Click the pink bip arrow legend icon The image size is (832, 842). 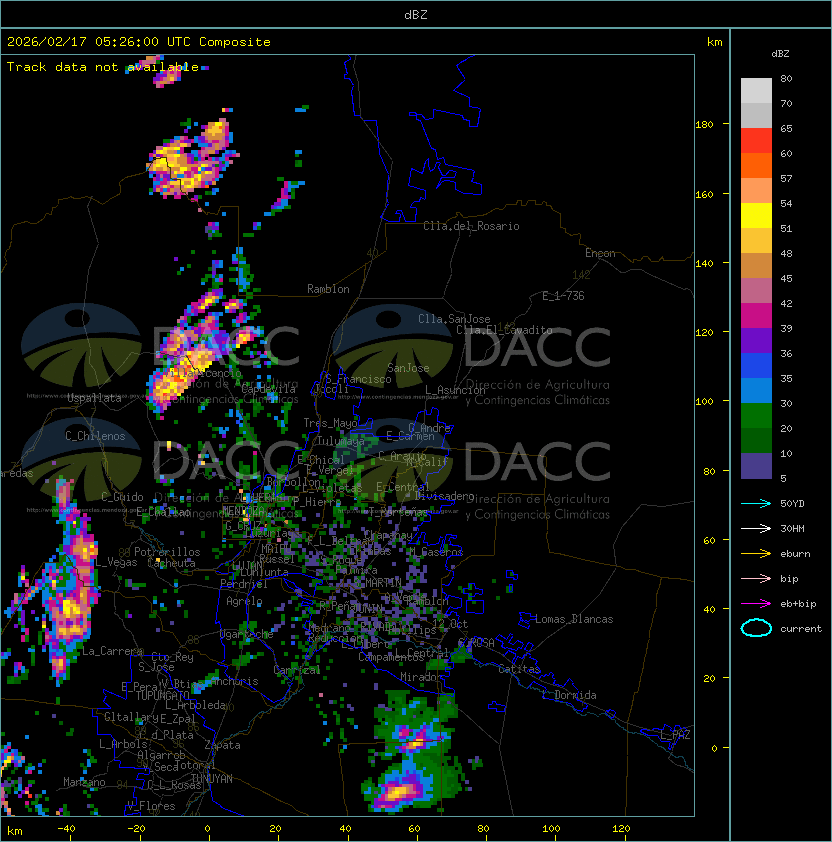coord(756,578)
